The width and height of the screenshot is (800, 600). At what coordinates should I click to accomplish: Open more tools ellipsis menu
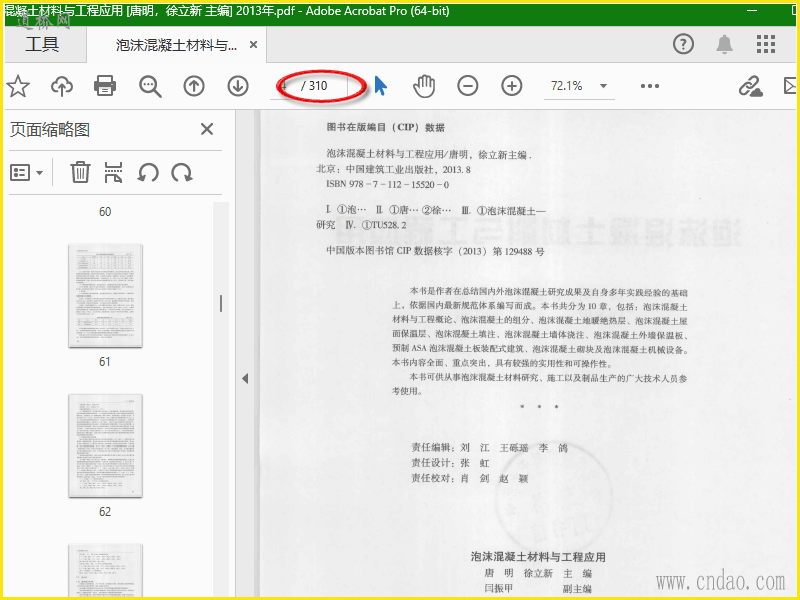click(x=649, y=86)
